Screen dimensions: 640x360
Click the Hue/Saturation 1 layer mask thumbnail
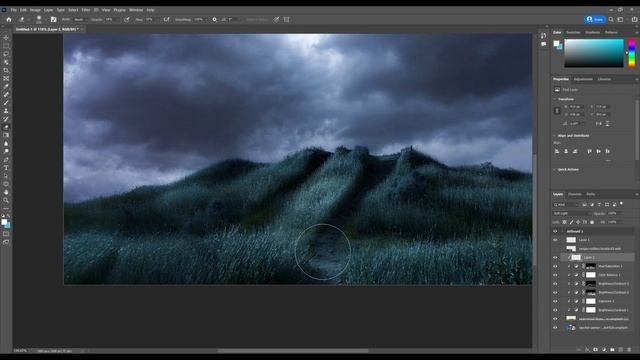(591, 266)
